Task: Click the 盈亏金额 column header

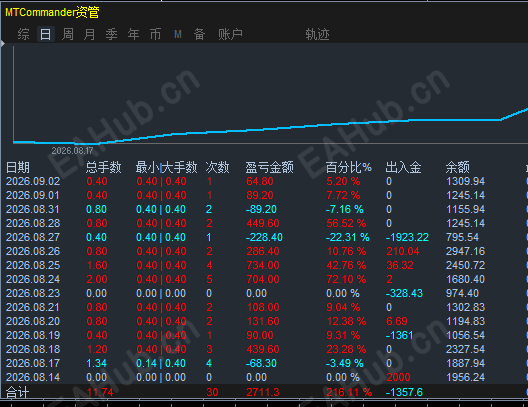Action: (269, 167)
